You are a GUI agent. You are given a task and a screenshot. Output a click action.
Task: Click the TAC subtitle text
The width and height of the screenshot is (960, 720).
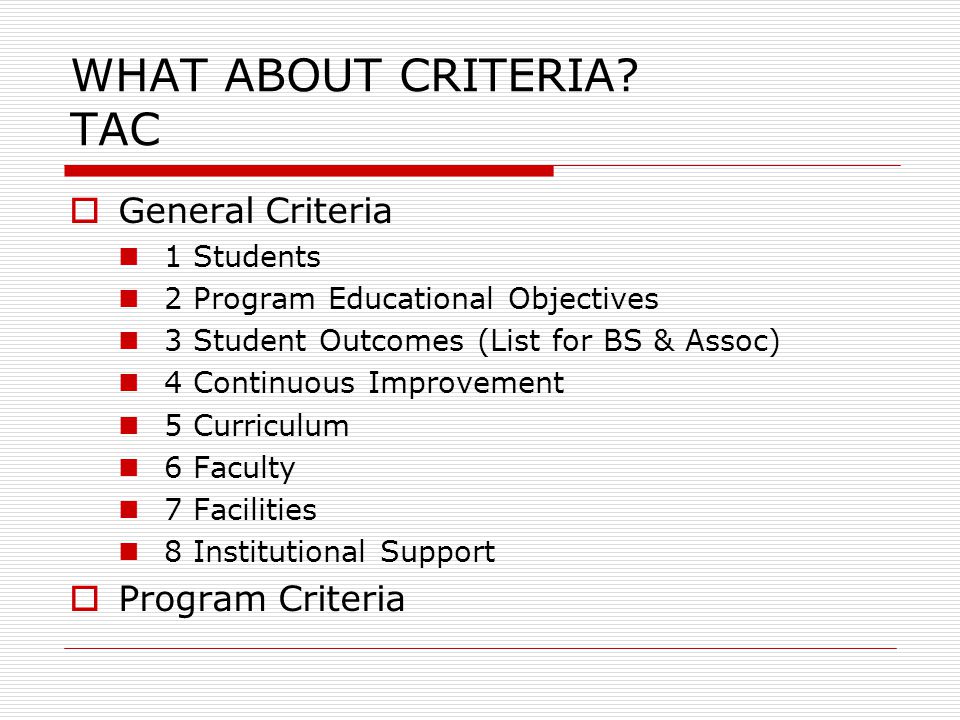116,129
